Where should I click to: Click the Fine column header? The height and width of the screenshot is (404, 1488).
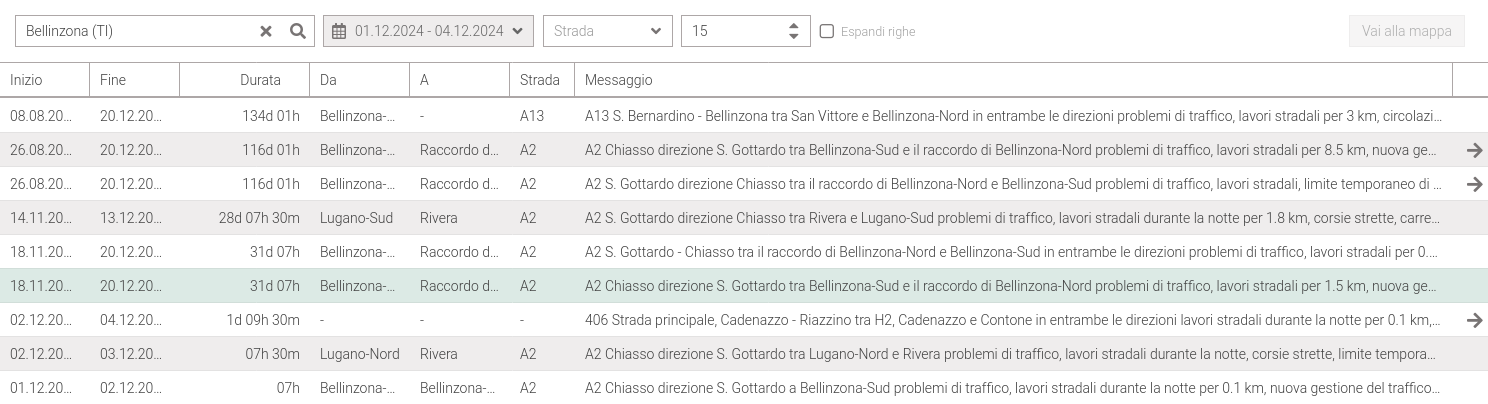click(113, 80)
